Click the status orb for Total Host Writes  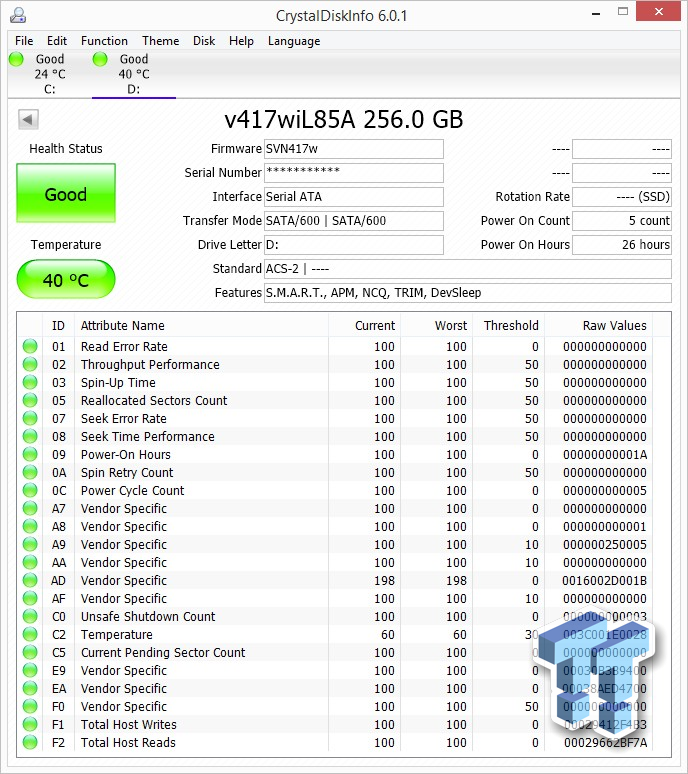coord(30,725)
